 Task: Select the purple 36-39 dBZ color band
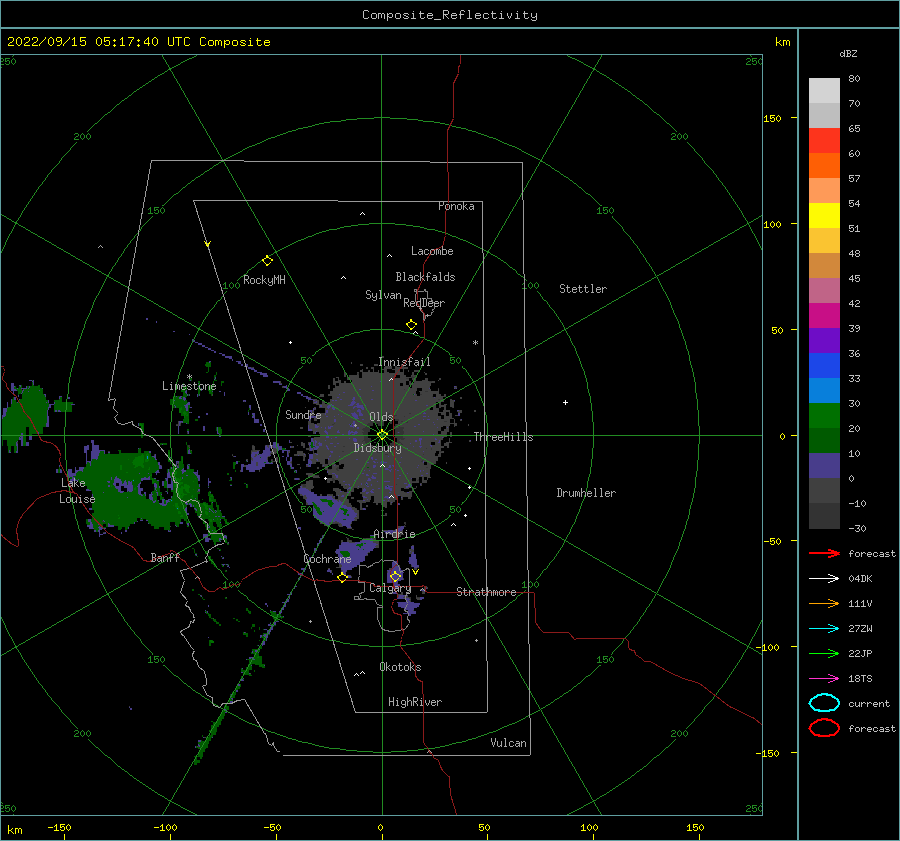[x=824, y=340]
